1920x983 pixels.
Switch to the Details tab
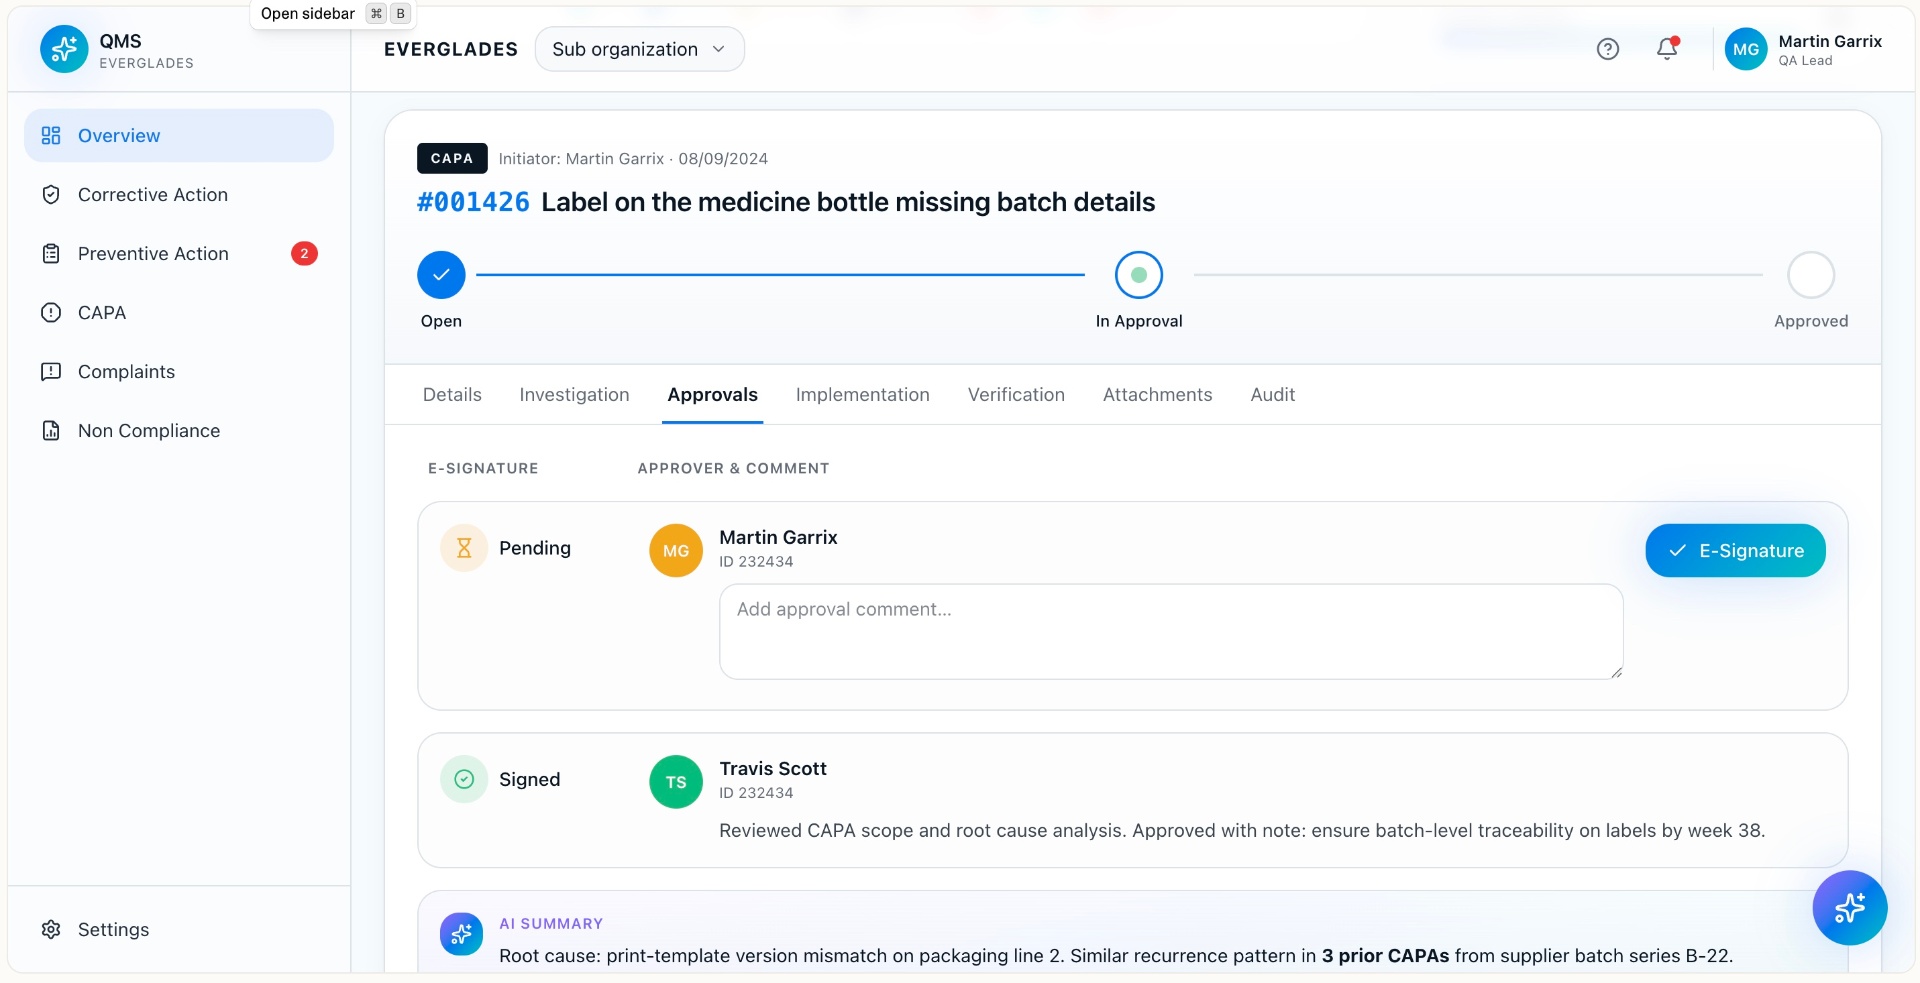click(x=452, y=395)
